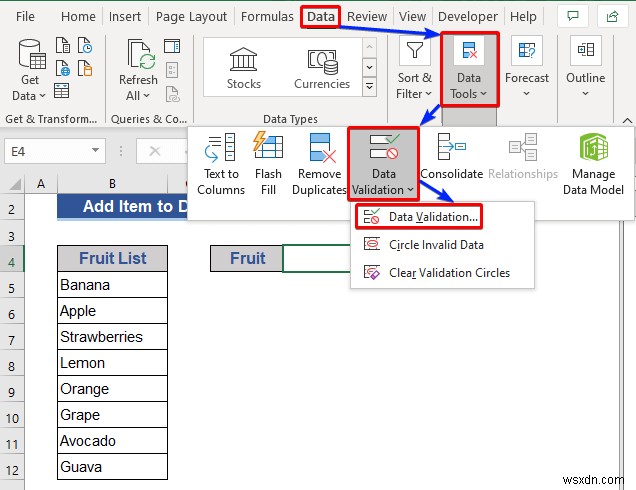Open the Sort & Filter group
Image resolution: width=636 pixels, height=490 pixels.
click(414, 68)
